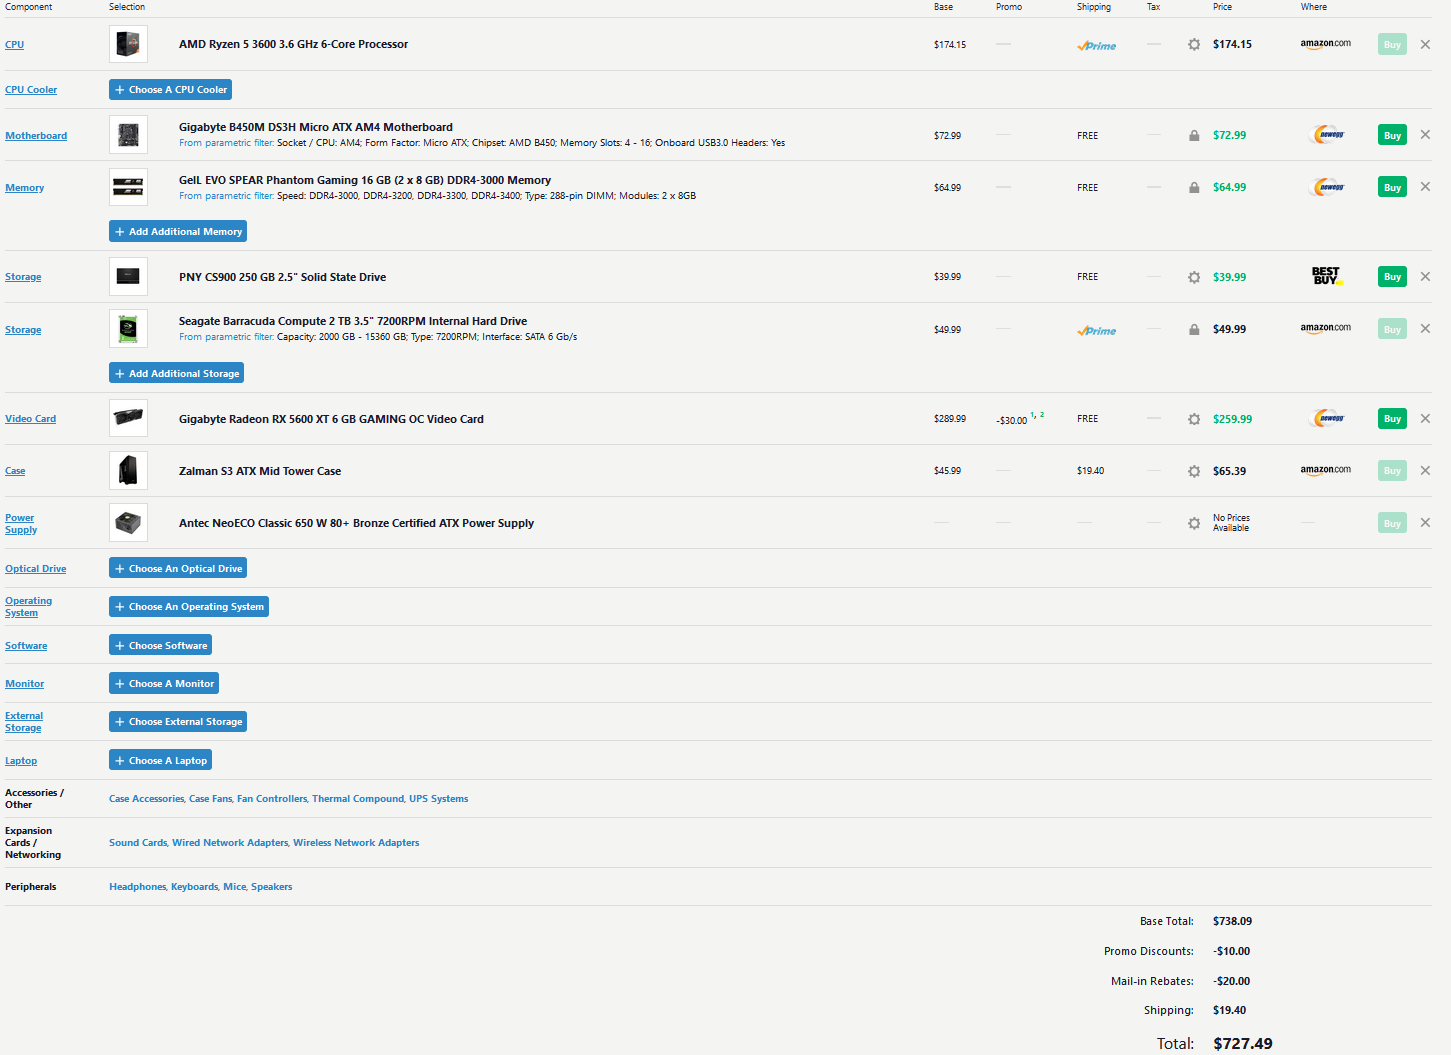Open gear settings for PNY CS900 SSD
The width and height of the screenshot is (1451, 1055).
coord(1193,278)
